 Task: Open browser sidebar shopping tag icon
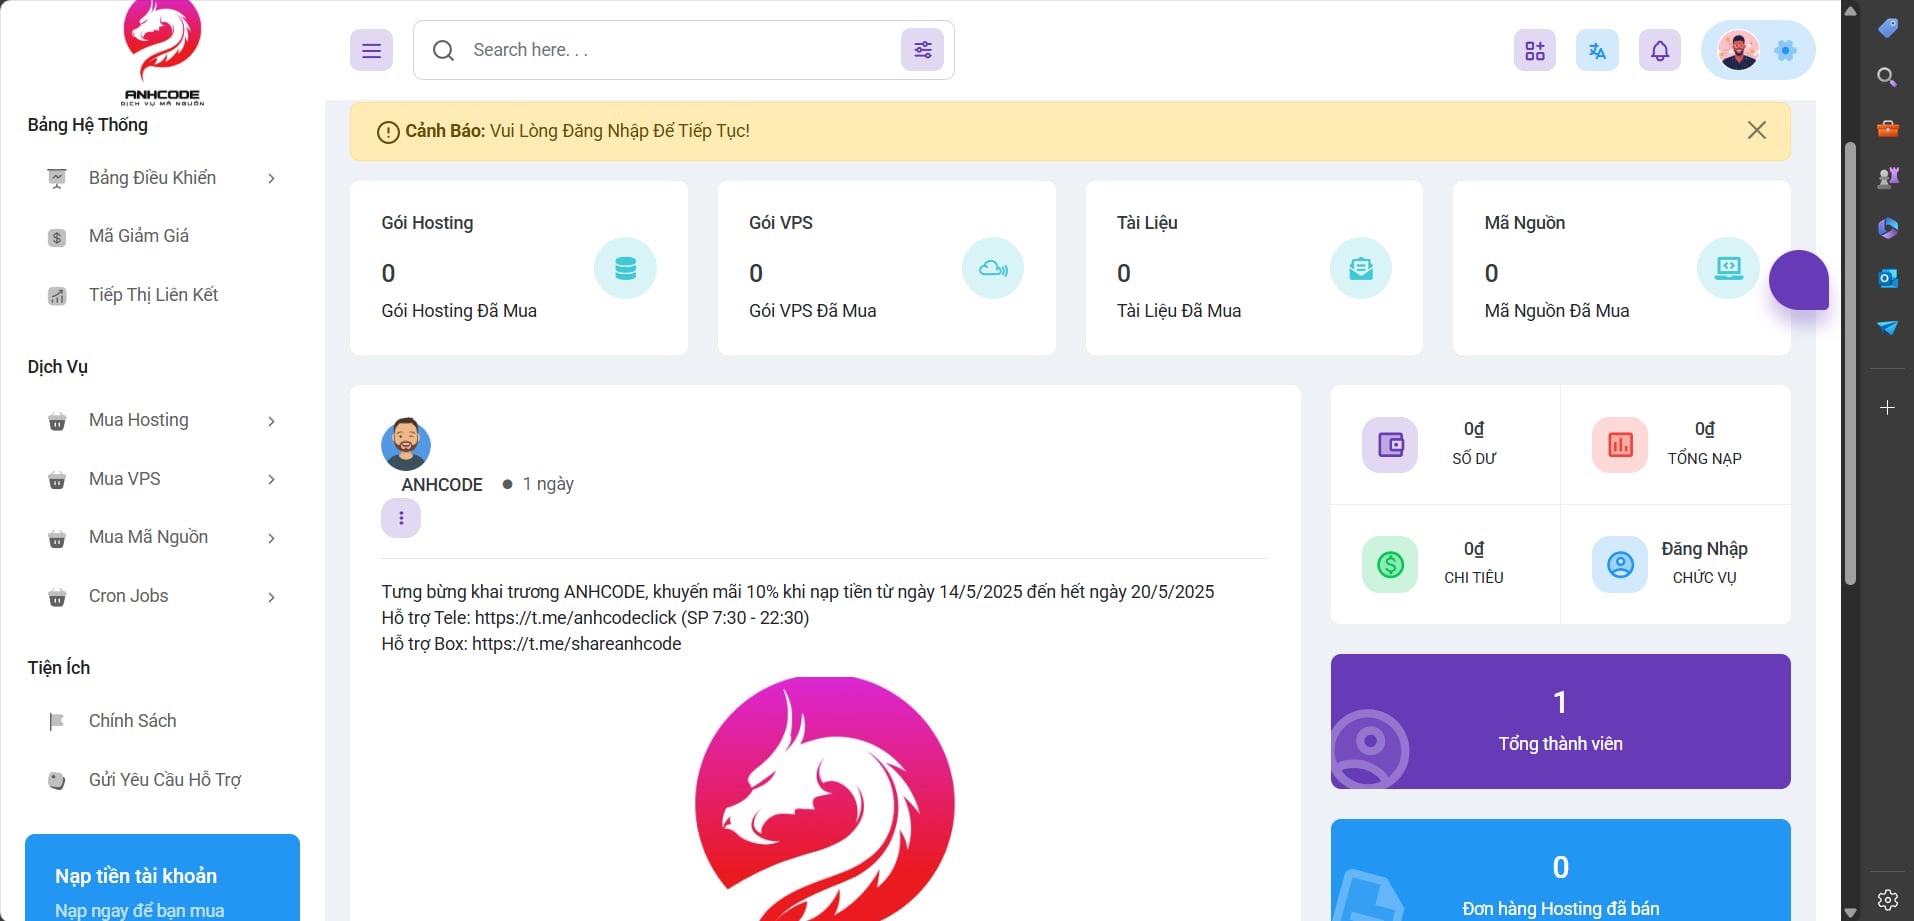tap(1887, 27)
